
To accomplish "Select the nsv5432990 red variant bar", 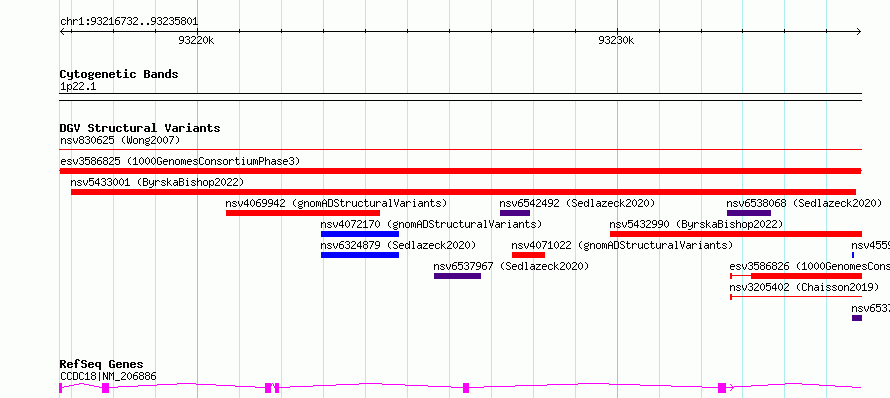I will (736, 234).
